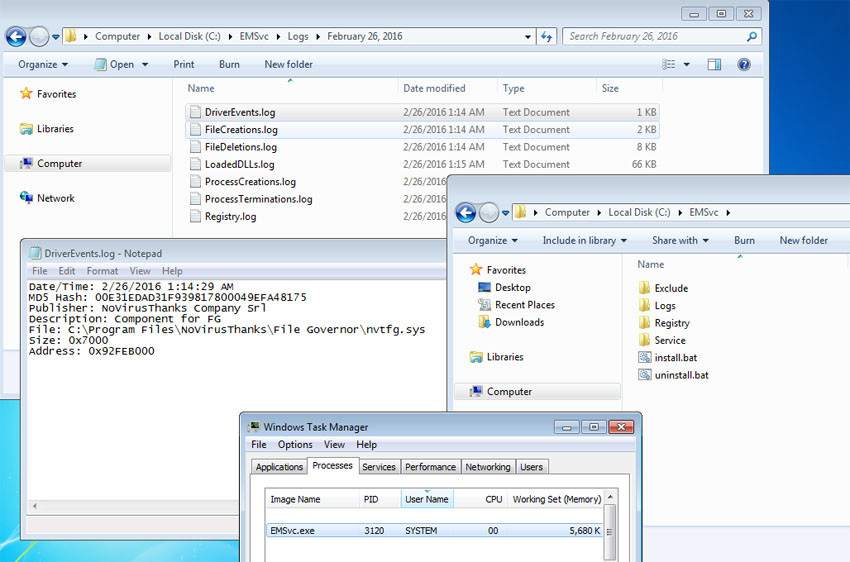Screen dimensions: 850x562
Task: Expand the view options arrow in the Logs toolbar
Action: point(686,64)
